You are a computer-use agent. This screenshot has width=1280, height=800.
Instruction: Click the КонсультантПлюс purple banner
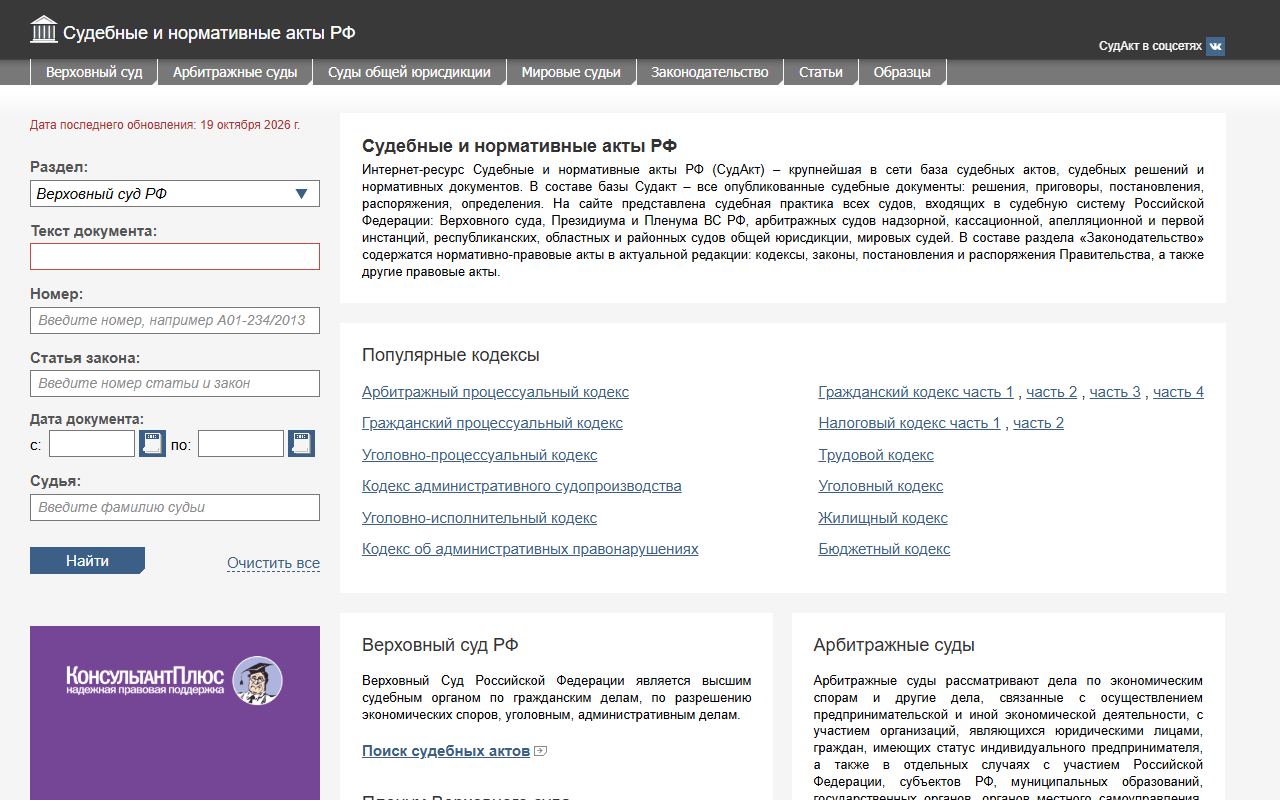[x=175, y=713]
